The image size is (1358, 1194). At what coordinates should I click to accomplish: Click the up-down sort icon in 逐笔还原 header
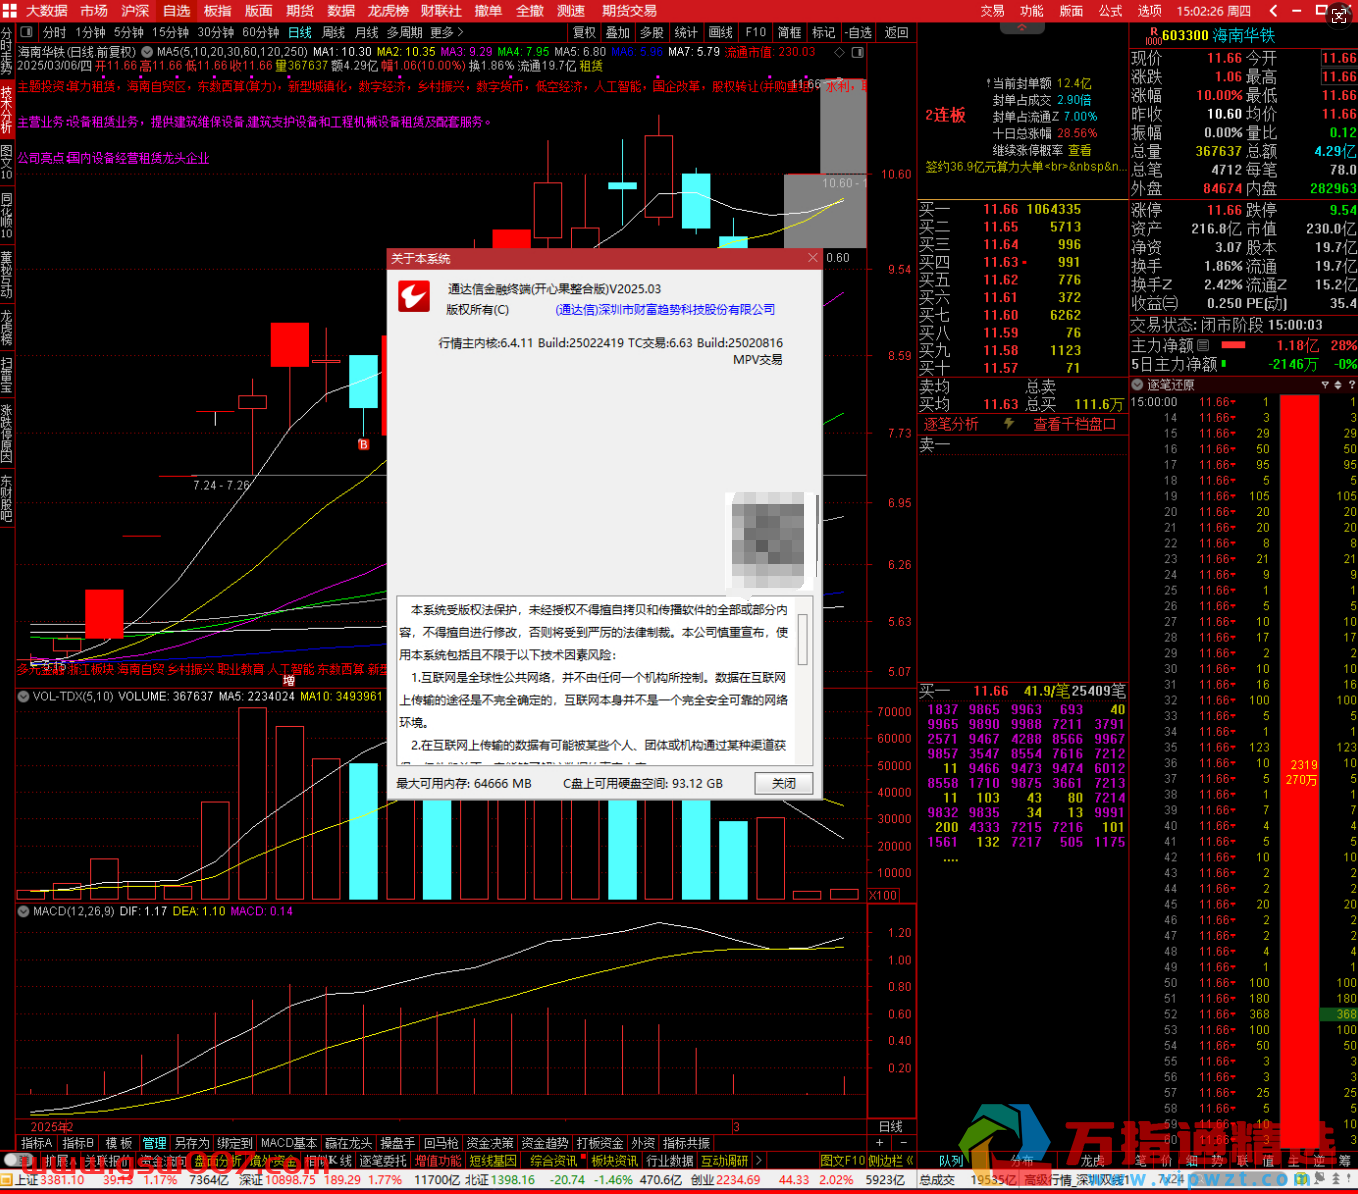click(x=1338, y=385)
